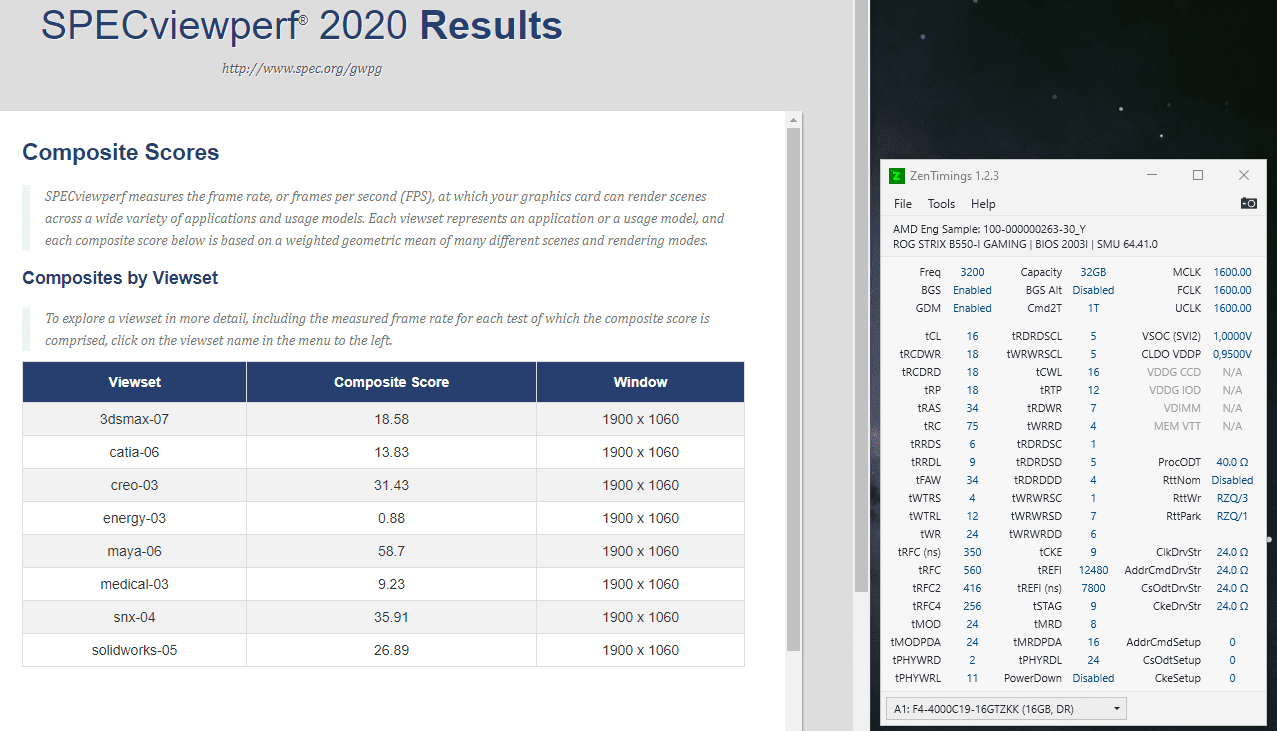Select the creo-03 viewset cell
1277x731 pixels.
pyautogui.click(x=135, y=485)
